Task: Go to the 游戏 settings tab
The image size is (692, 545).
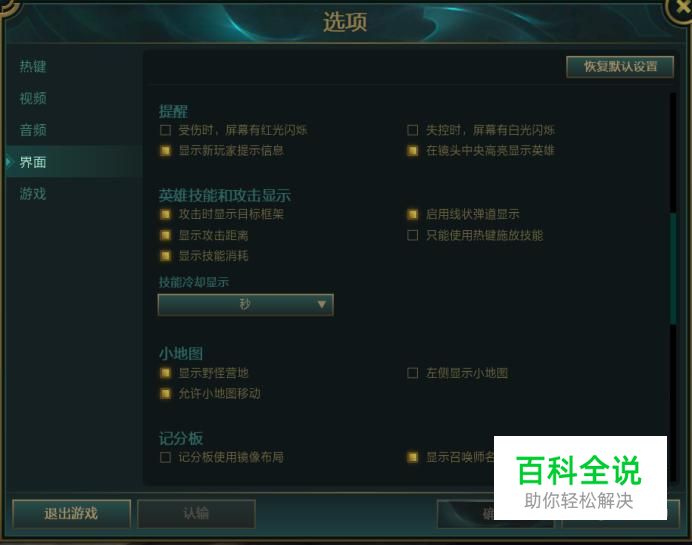Action: pyautogui.click(x=33, y=194)
